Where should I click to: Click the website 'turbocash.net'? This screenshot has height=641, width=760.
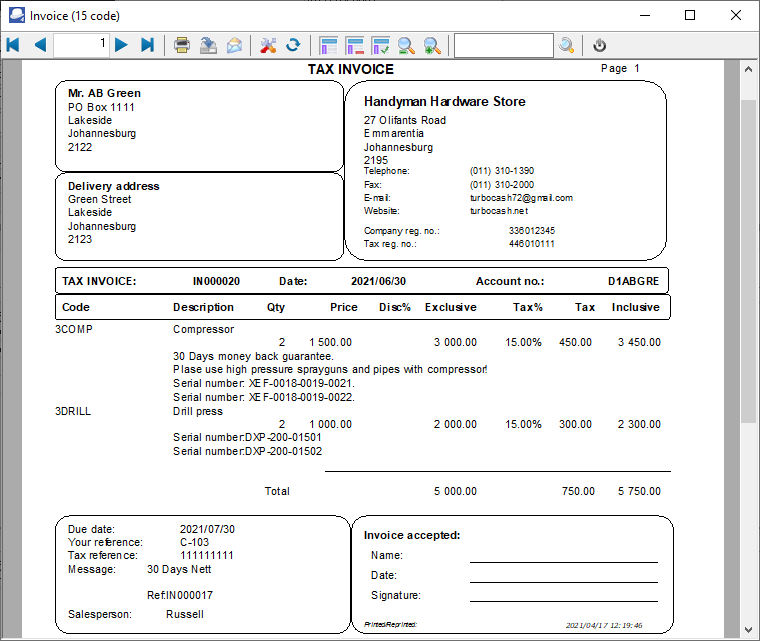click(x=499, y=211)
